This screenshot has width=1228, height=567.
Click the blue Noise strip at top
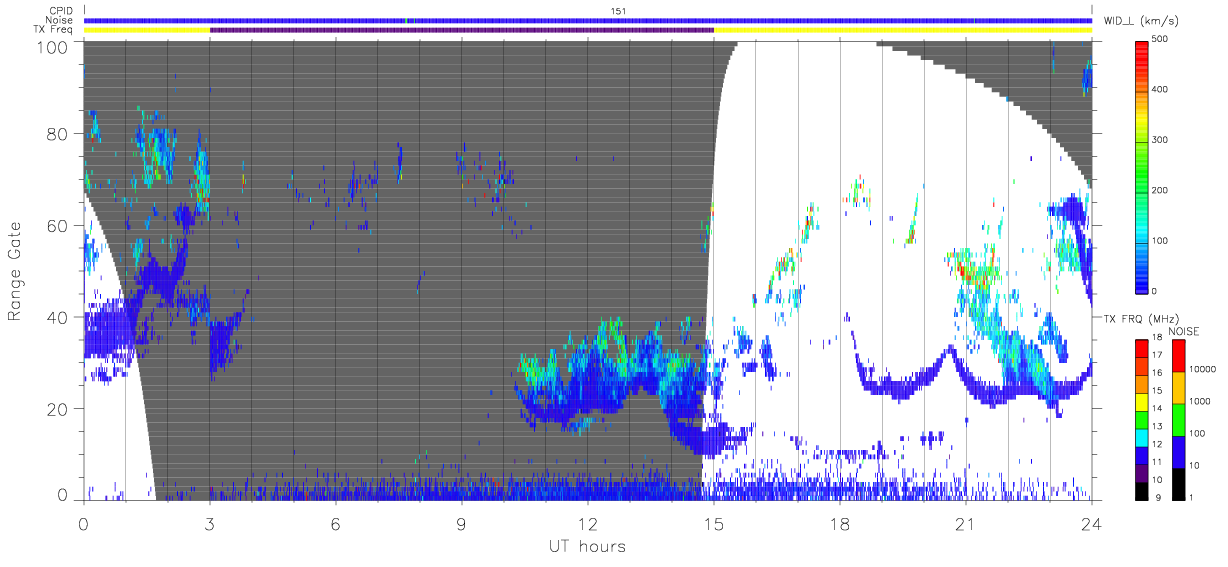[588, 20]
